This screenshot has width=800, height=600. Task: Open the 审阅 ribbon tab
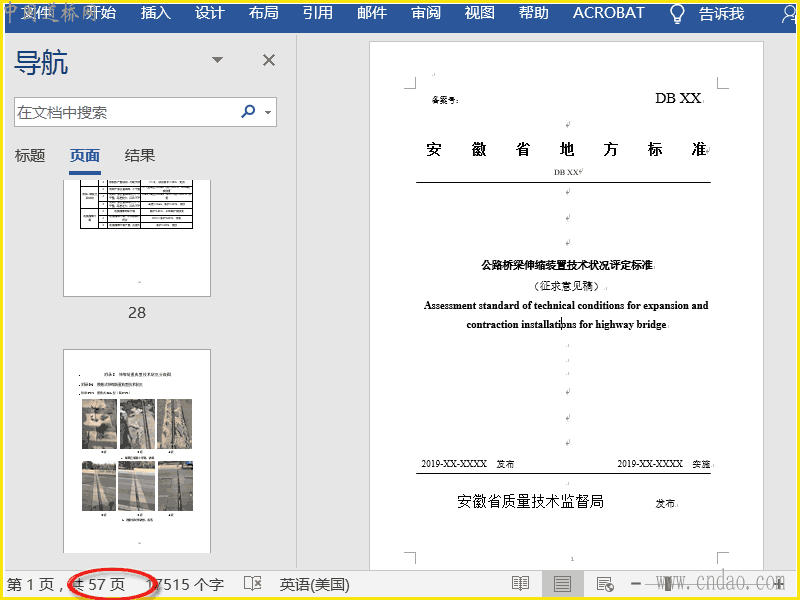point(426,12)
